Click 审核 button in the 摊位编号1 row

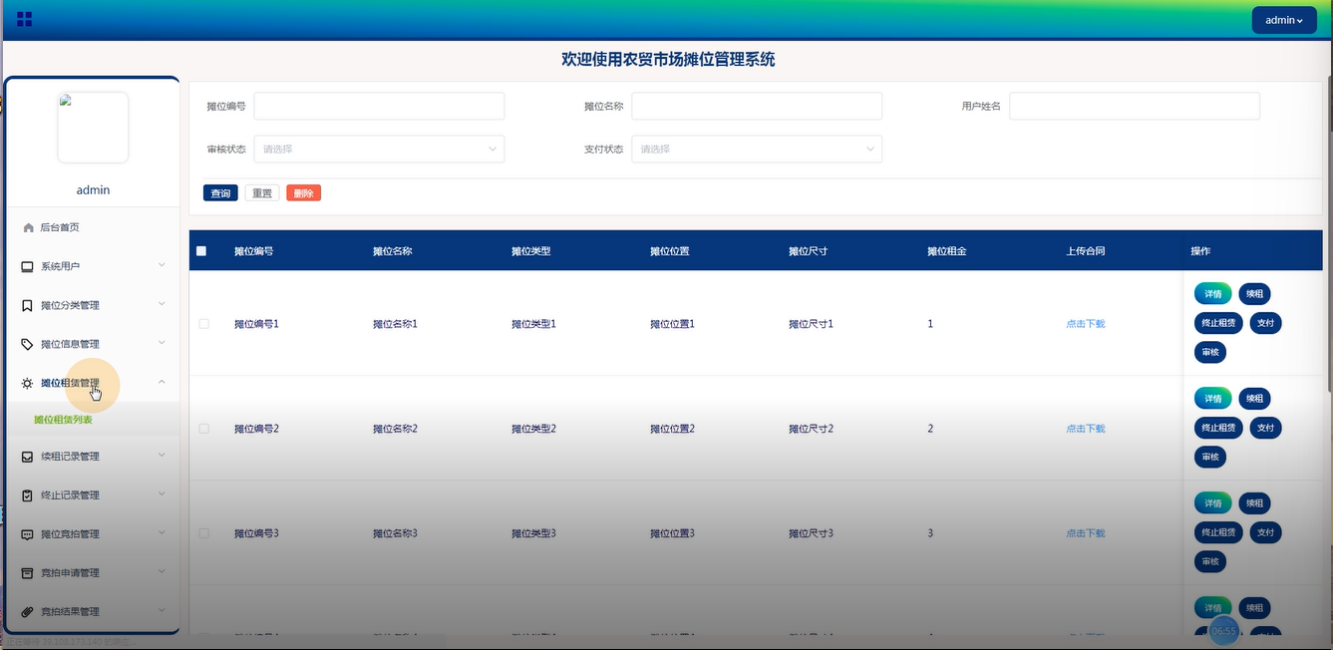pos(1210,352)
